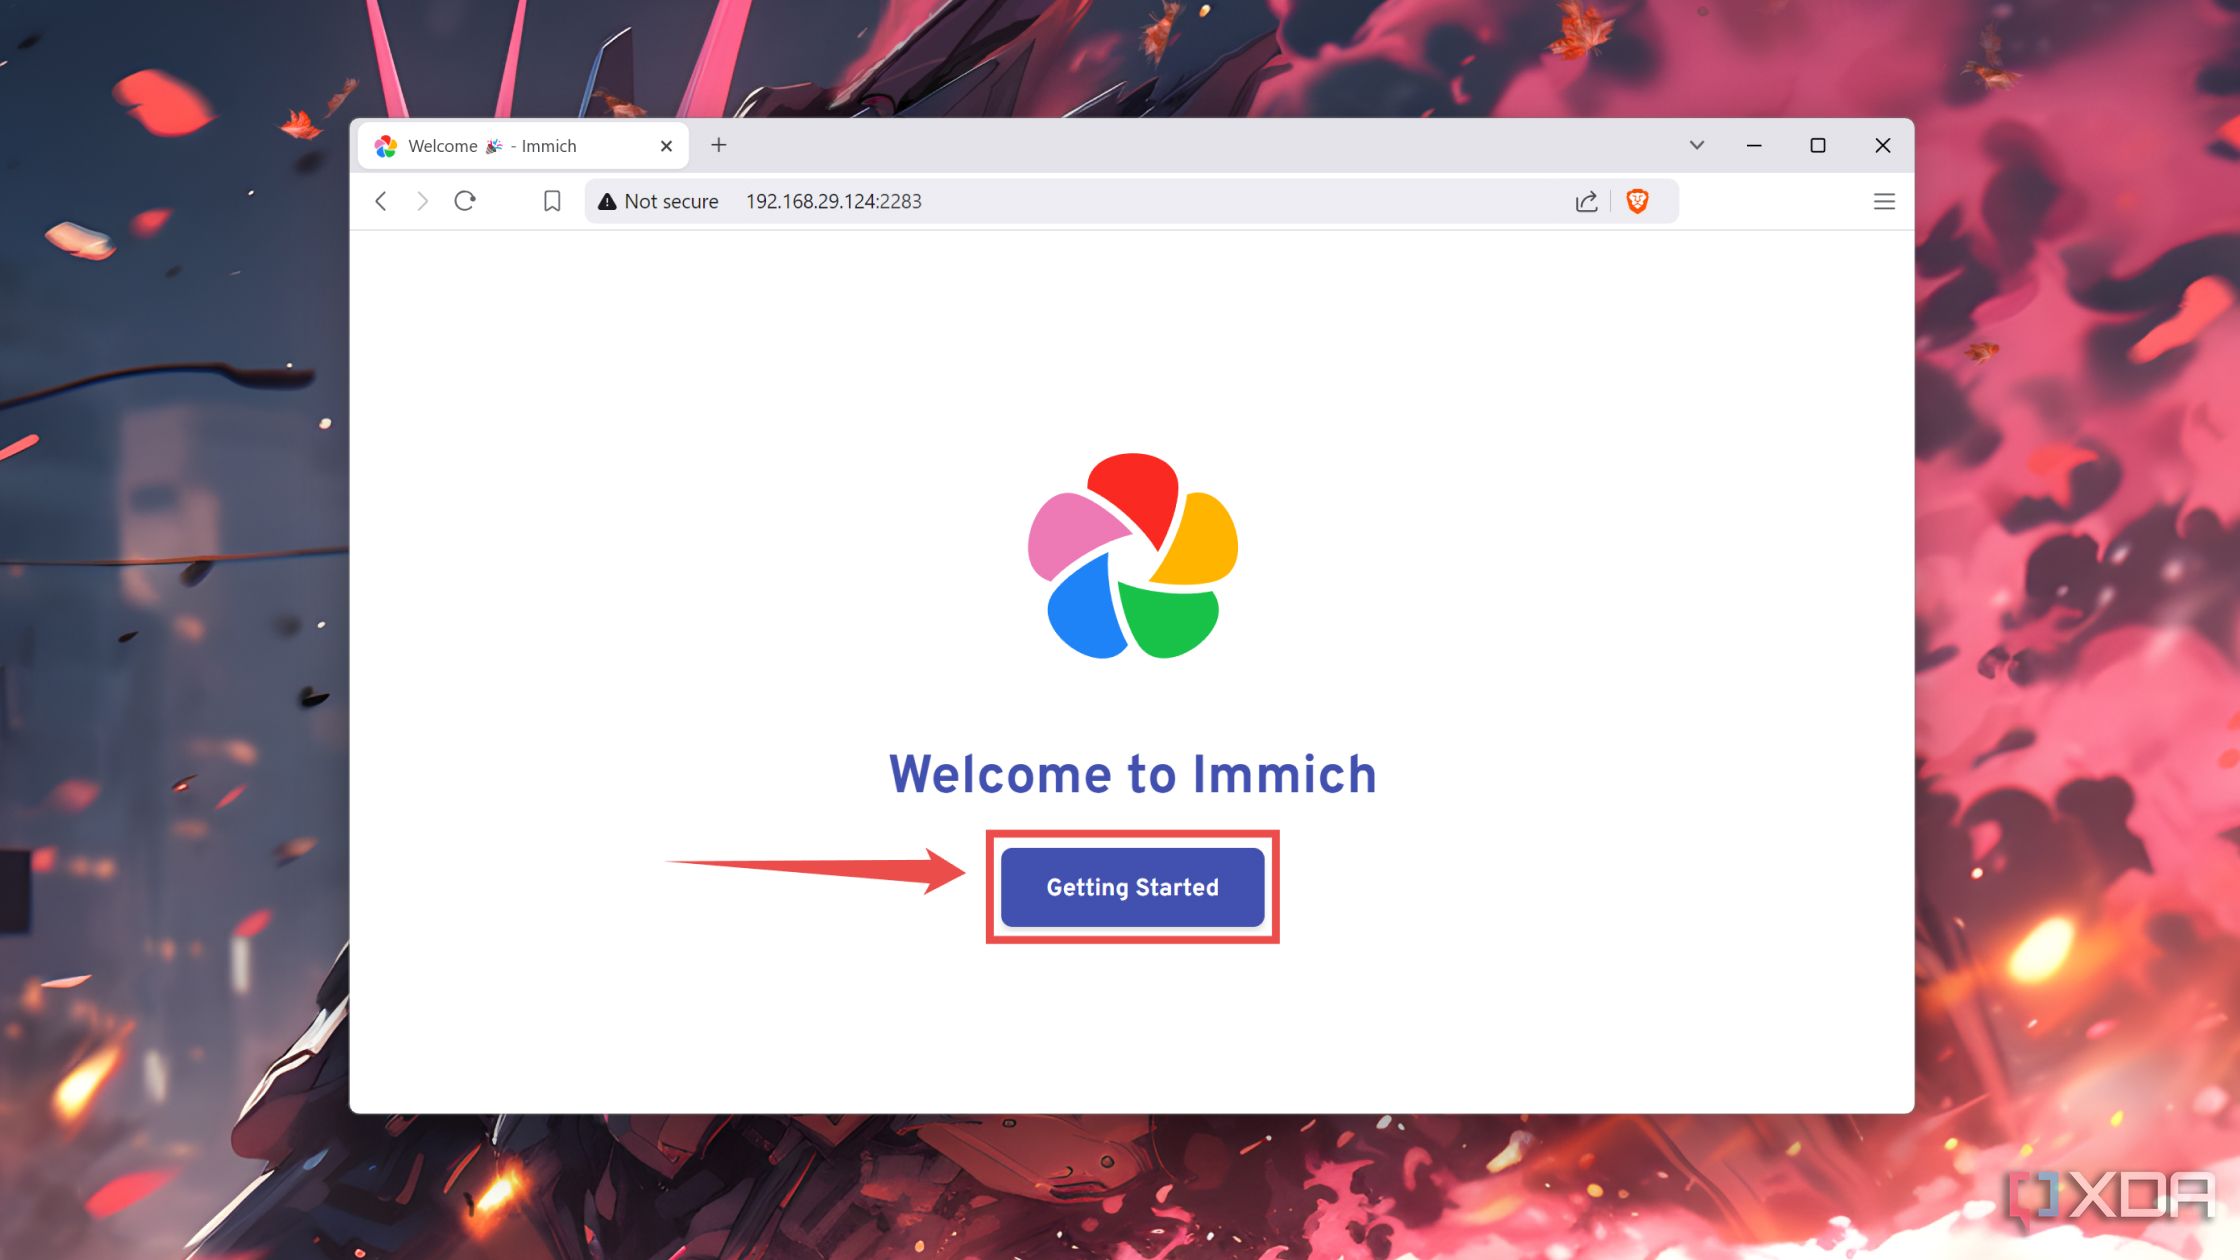Click the Immich flower logo
The height and width of the screenshot is (1260, 2240).
[1133, 556]
